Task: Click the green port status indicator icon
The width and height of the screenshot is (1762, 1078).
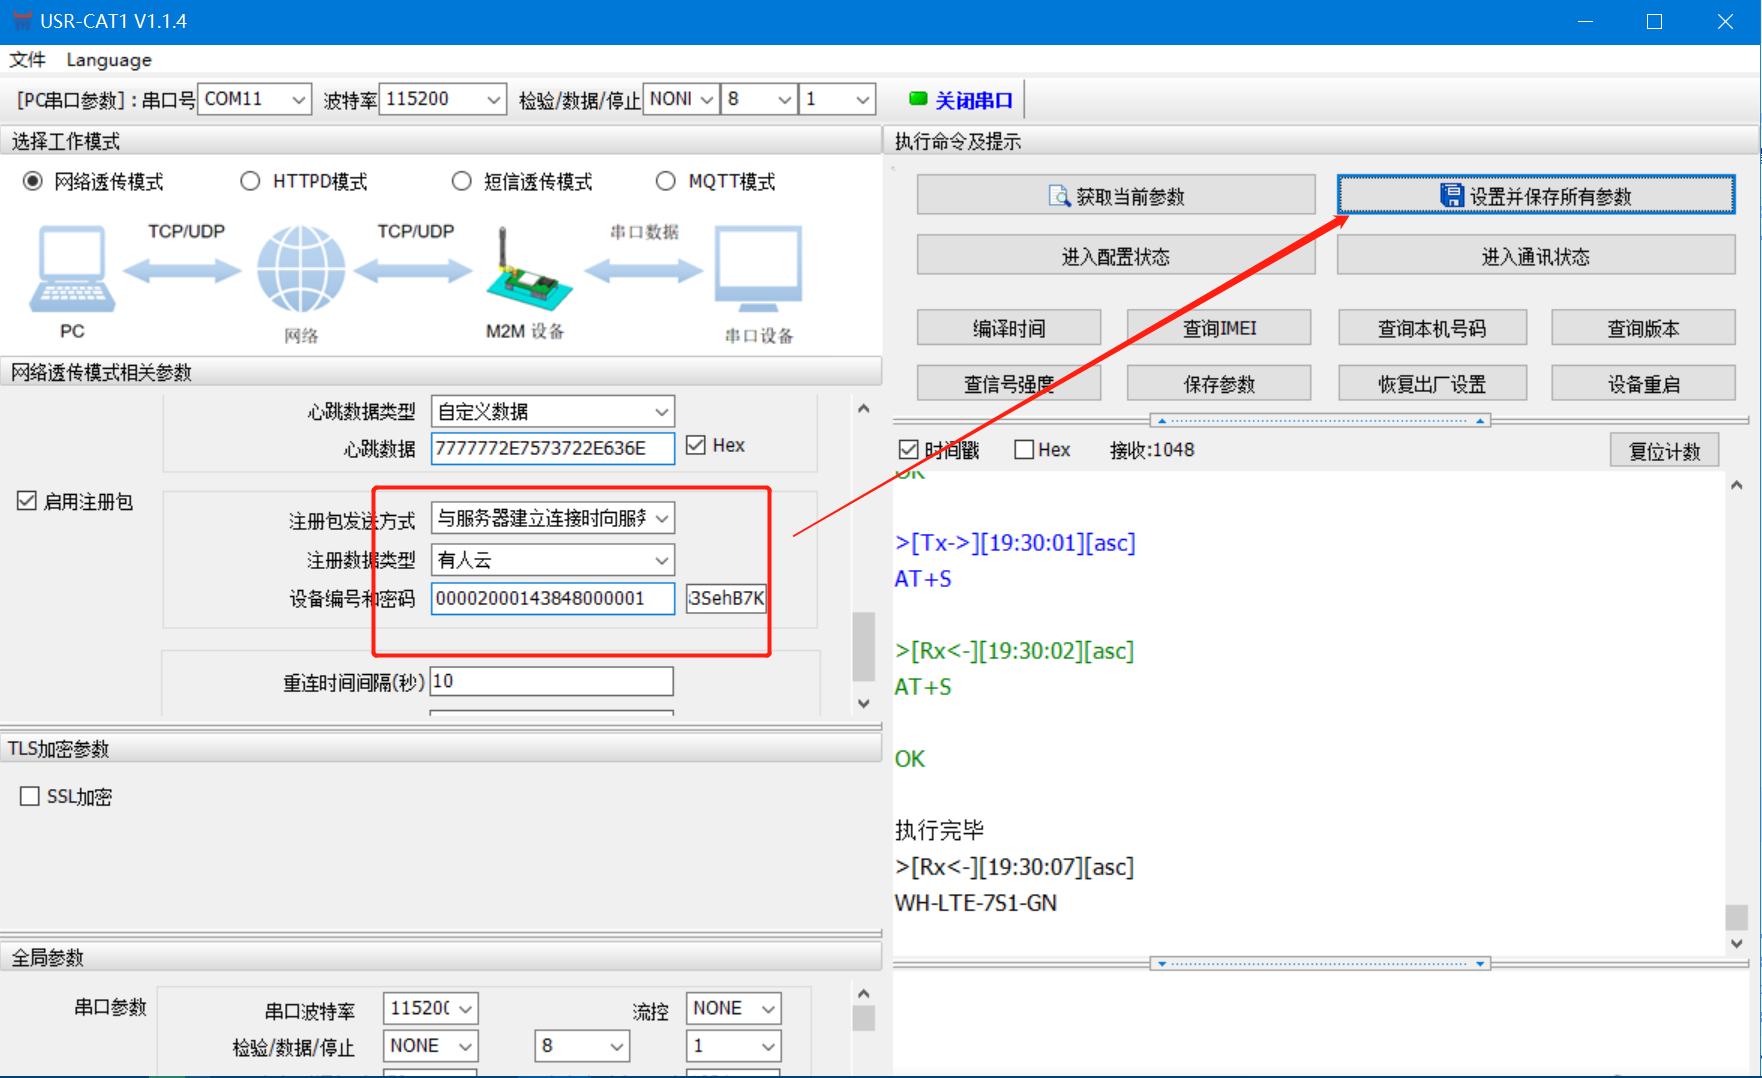Action: pyautogui.click(x=917, y=99)
